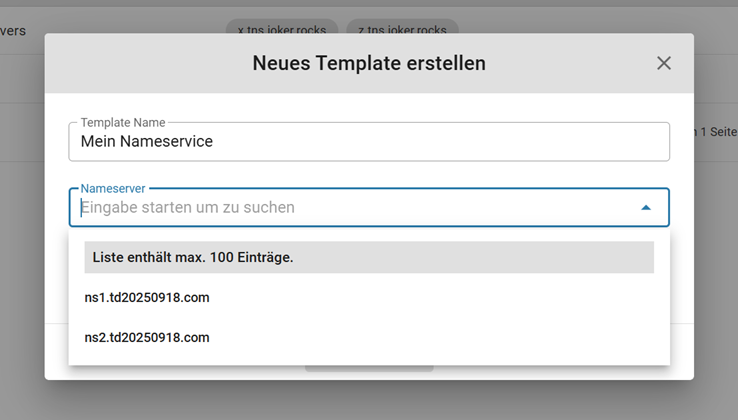Click the dialog title Neues Template erstellen

click(369, 63)
